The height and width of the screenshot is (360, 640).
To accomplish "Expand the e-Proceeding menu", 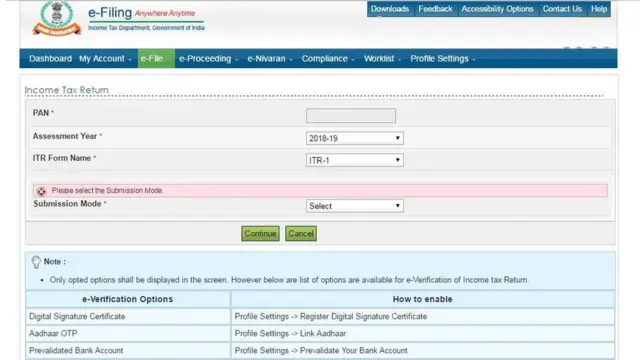I will [208, 59].
